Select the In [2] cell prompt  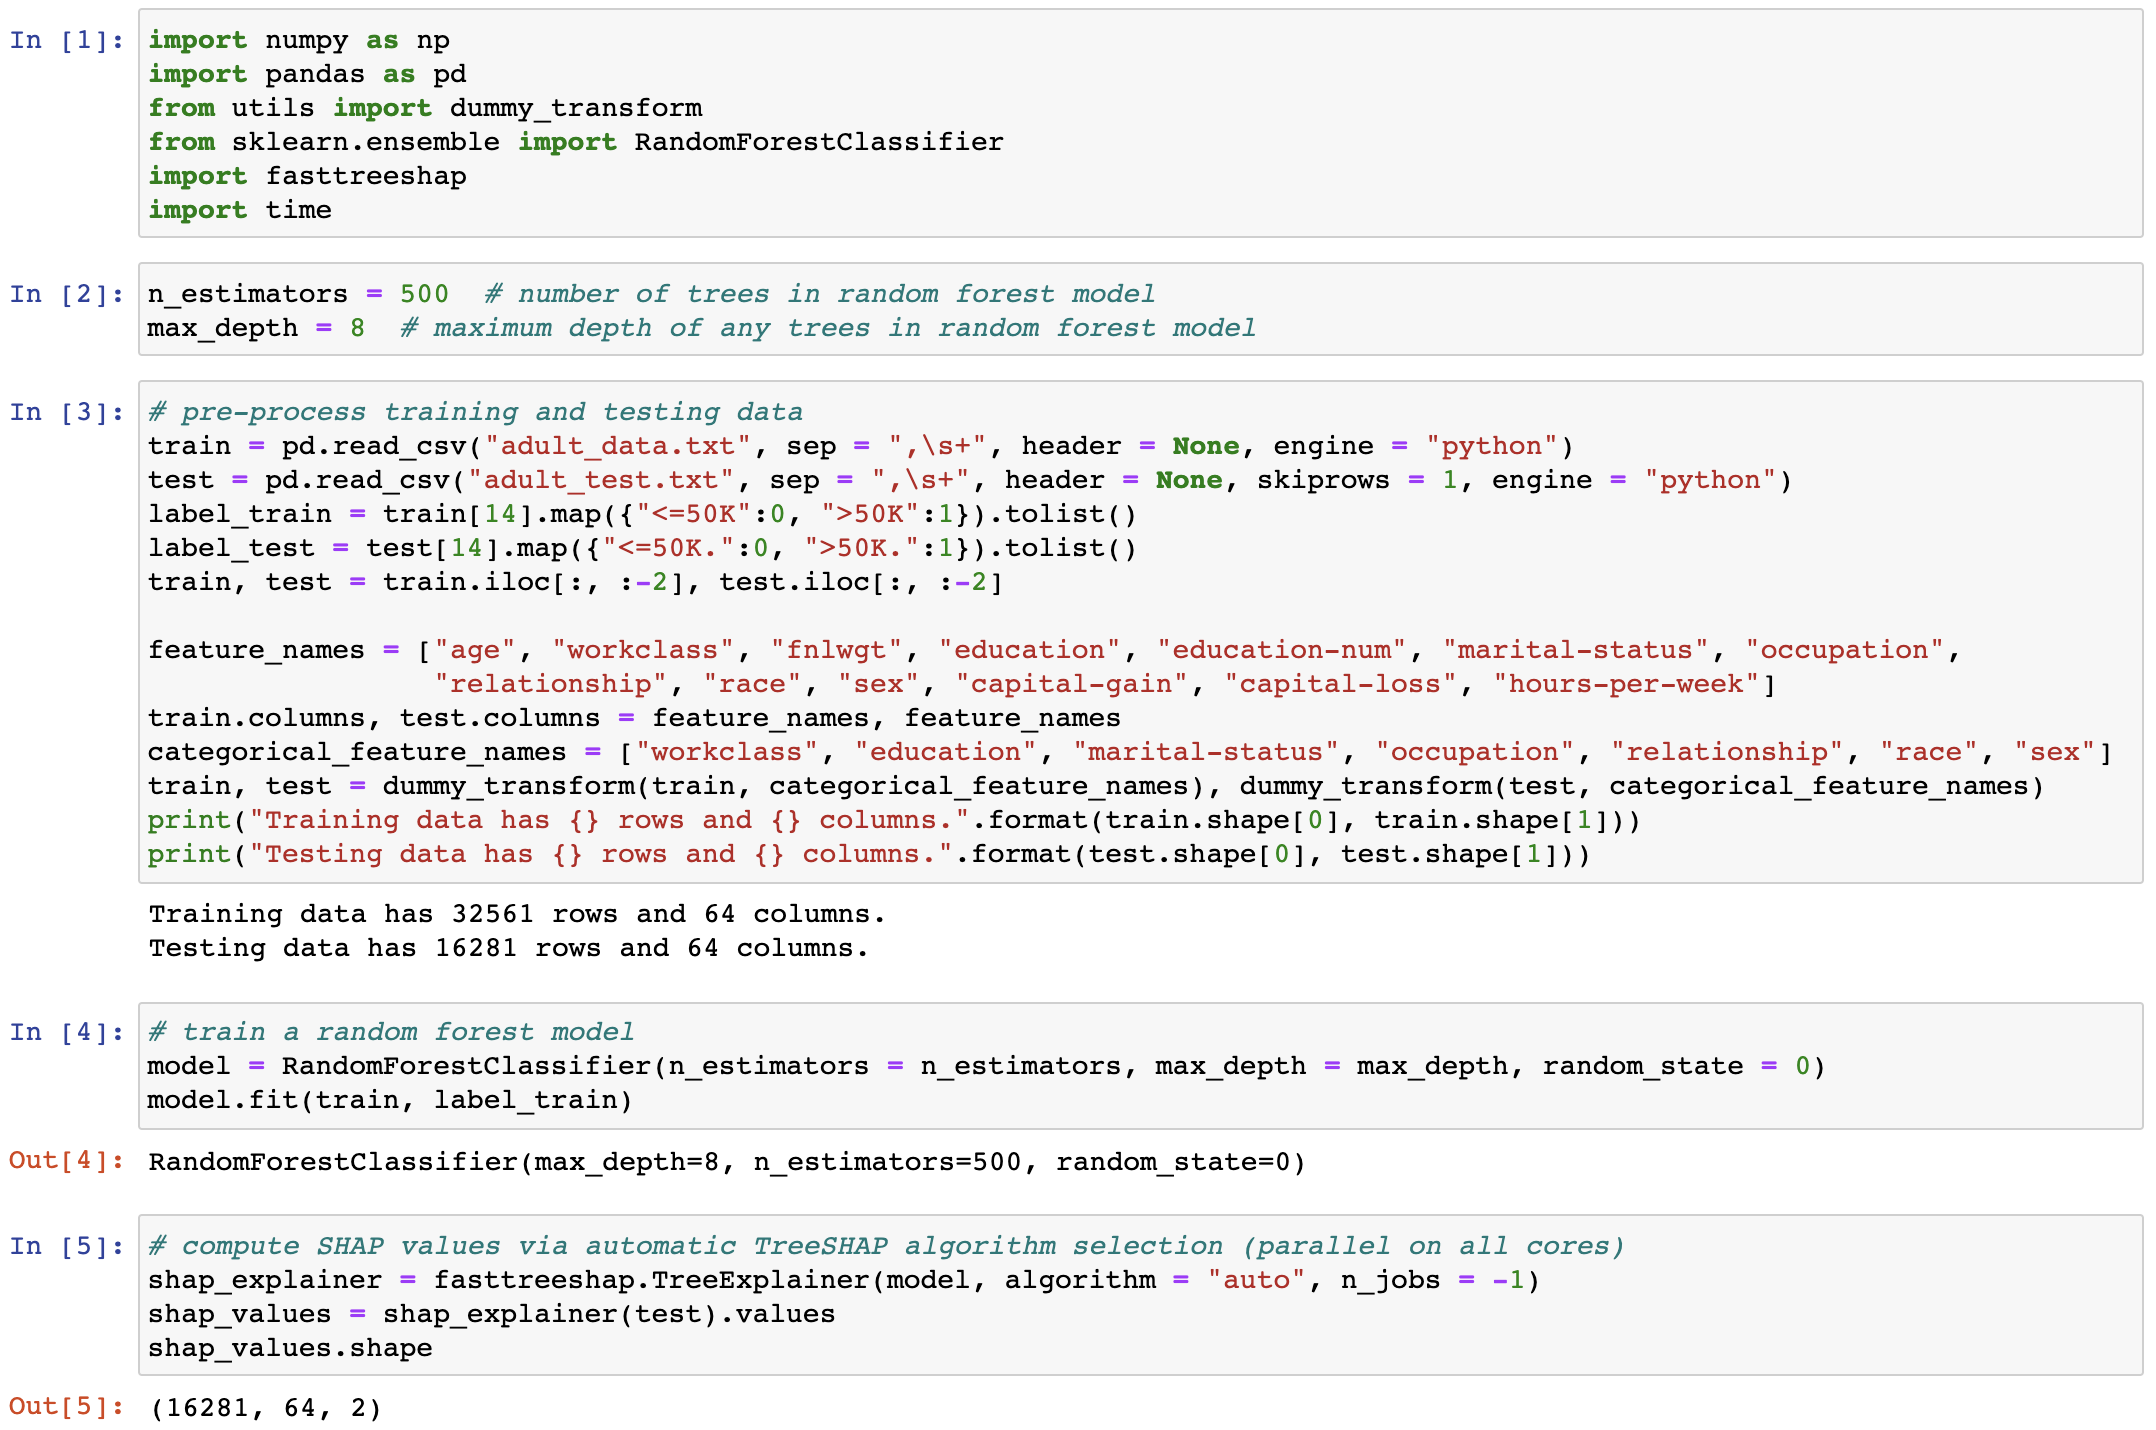(x=66, y=294)
